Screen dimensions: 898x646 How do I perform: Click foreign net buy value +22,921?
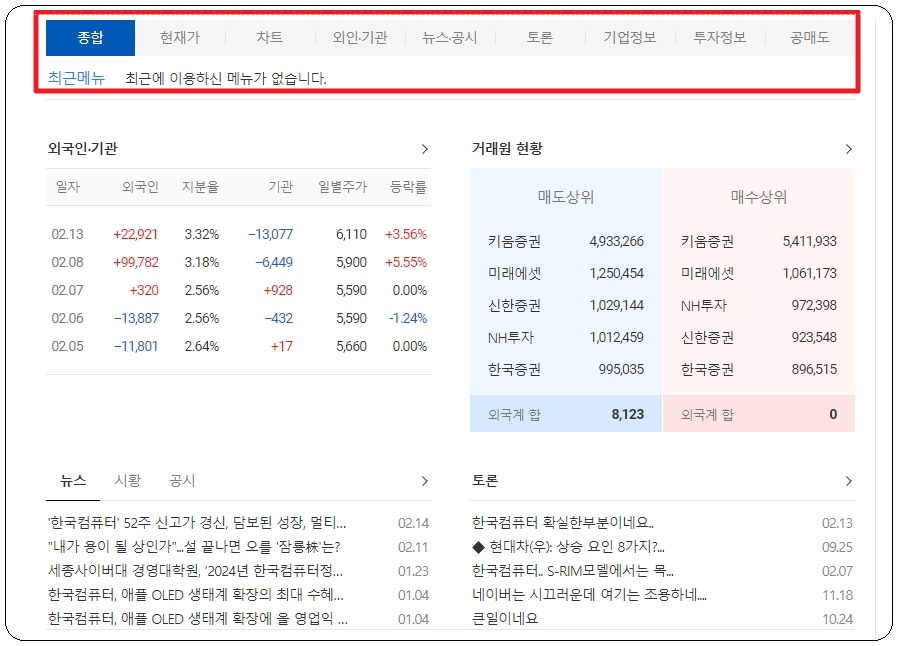click(x=135, y=234)
